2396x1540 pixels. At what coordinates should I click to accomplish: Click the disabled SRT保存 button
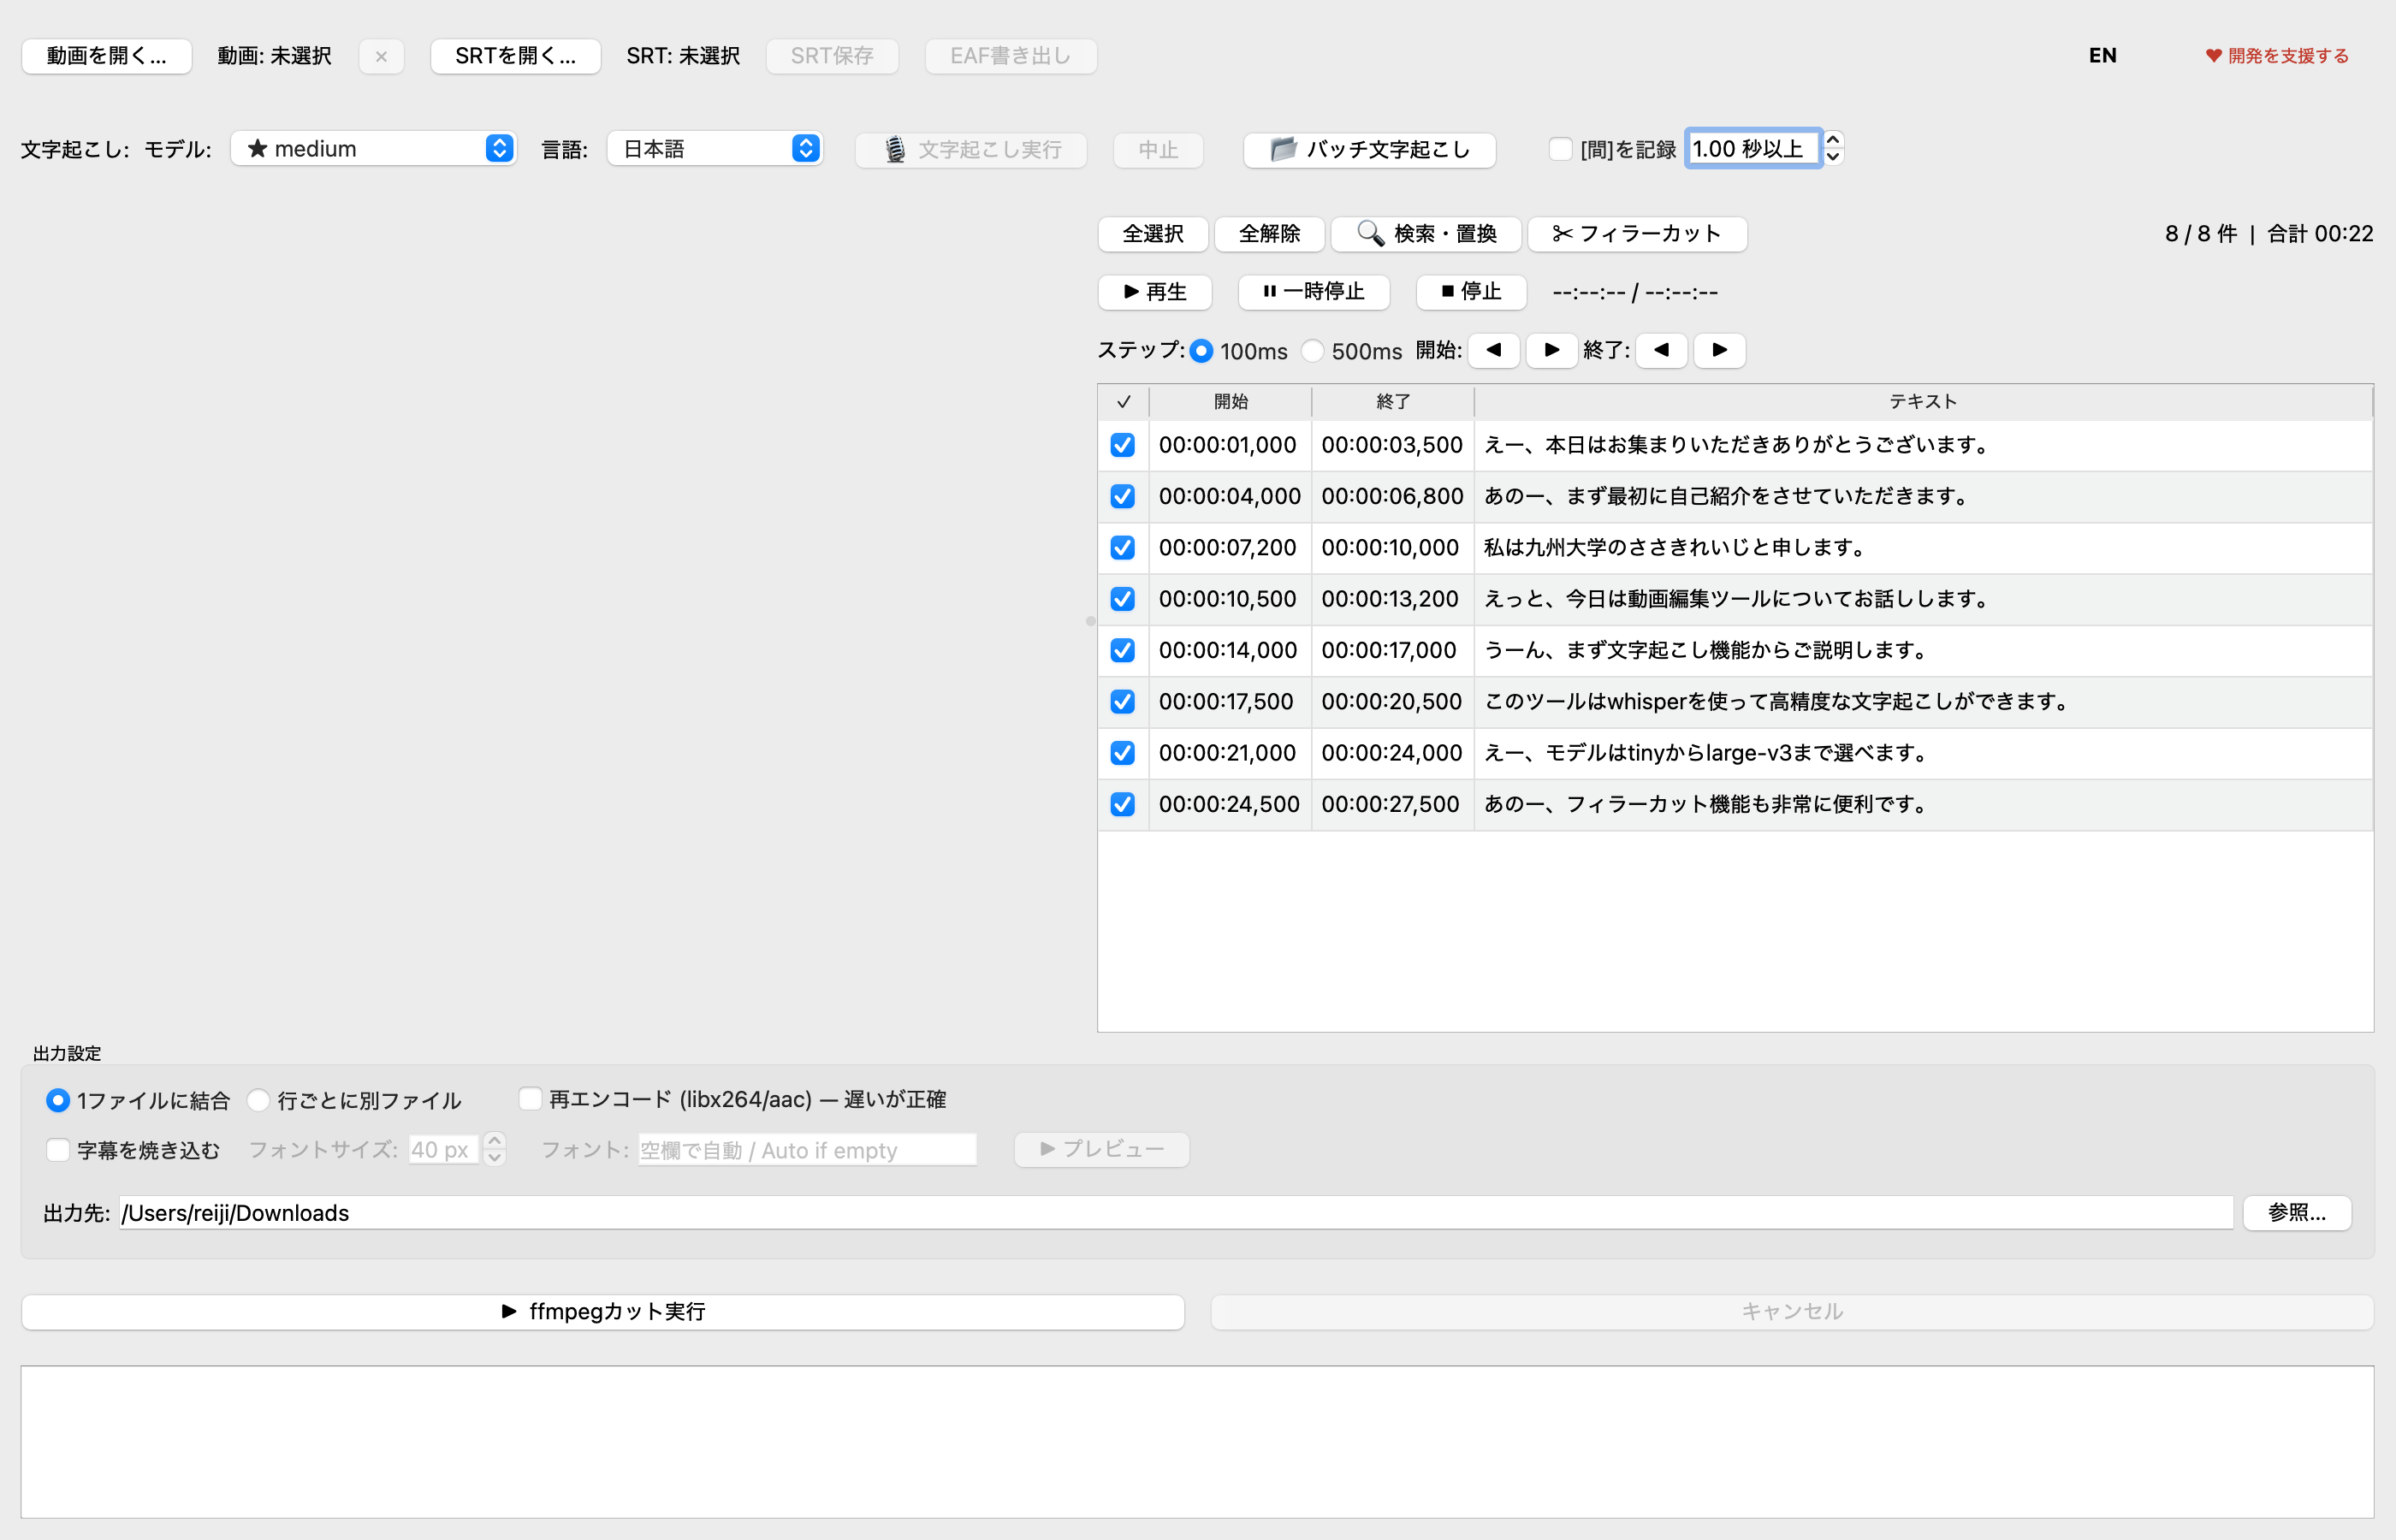832,56
